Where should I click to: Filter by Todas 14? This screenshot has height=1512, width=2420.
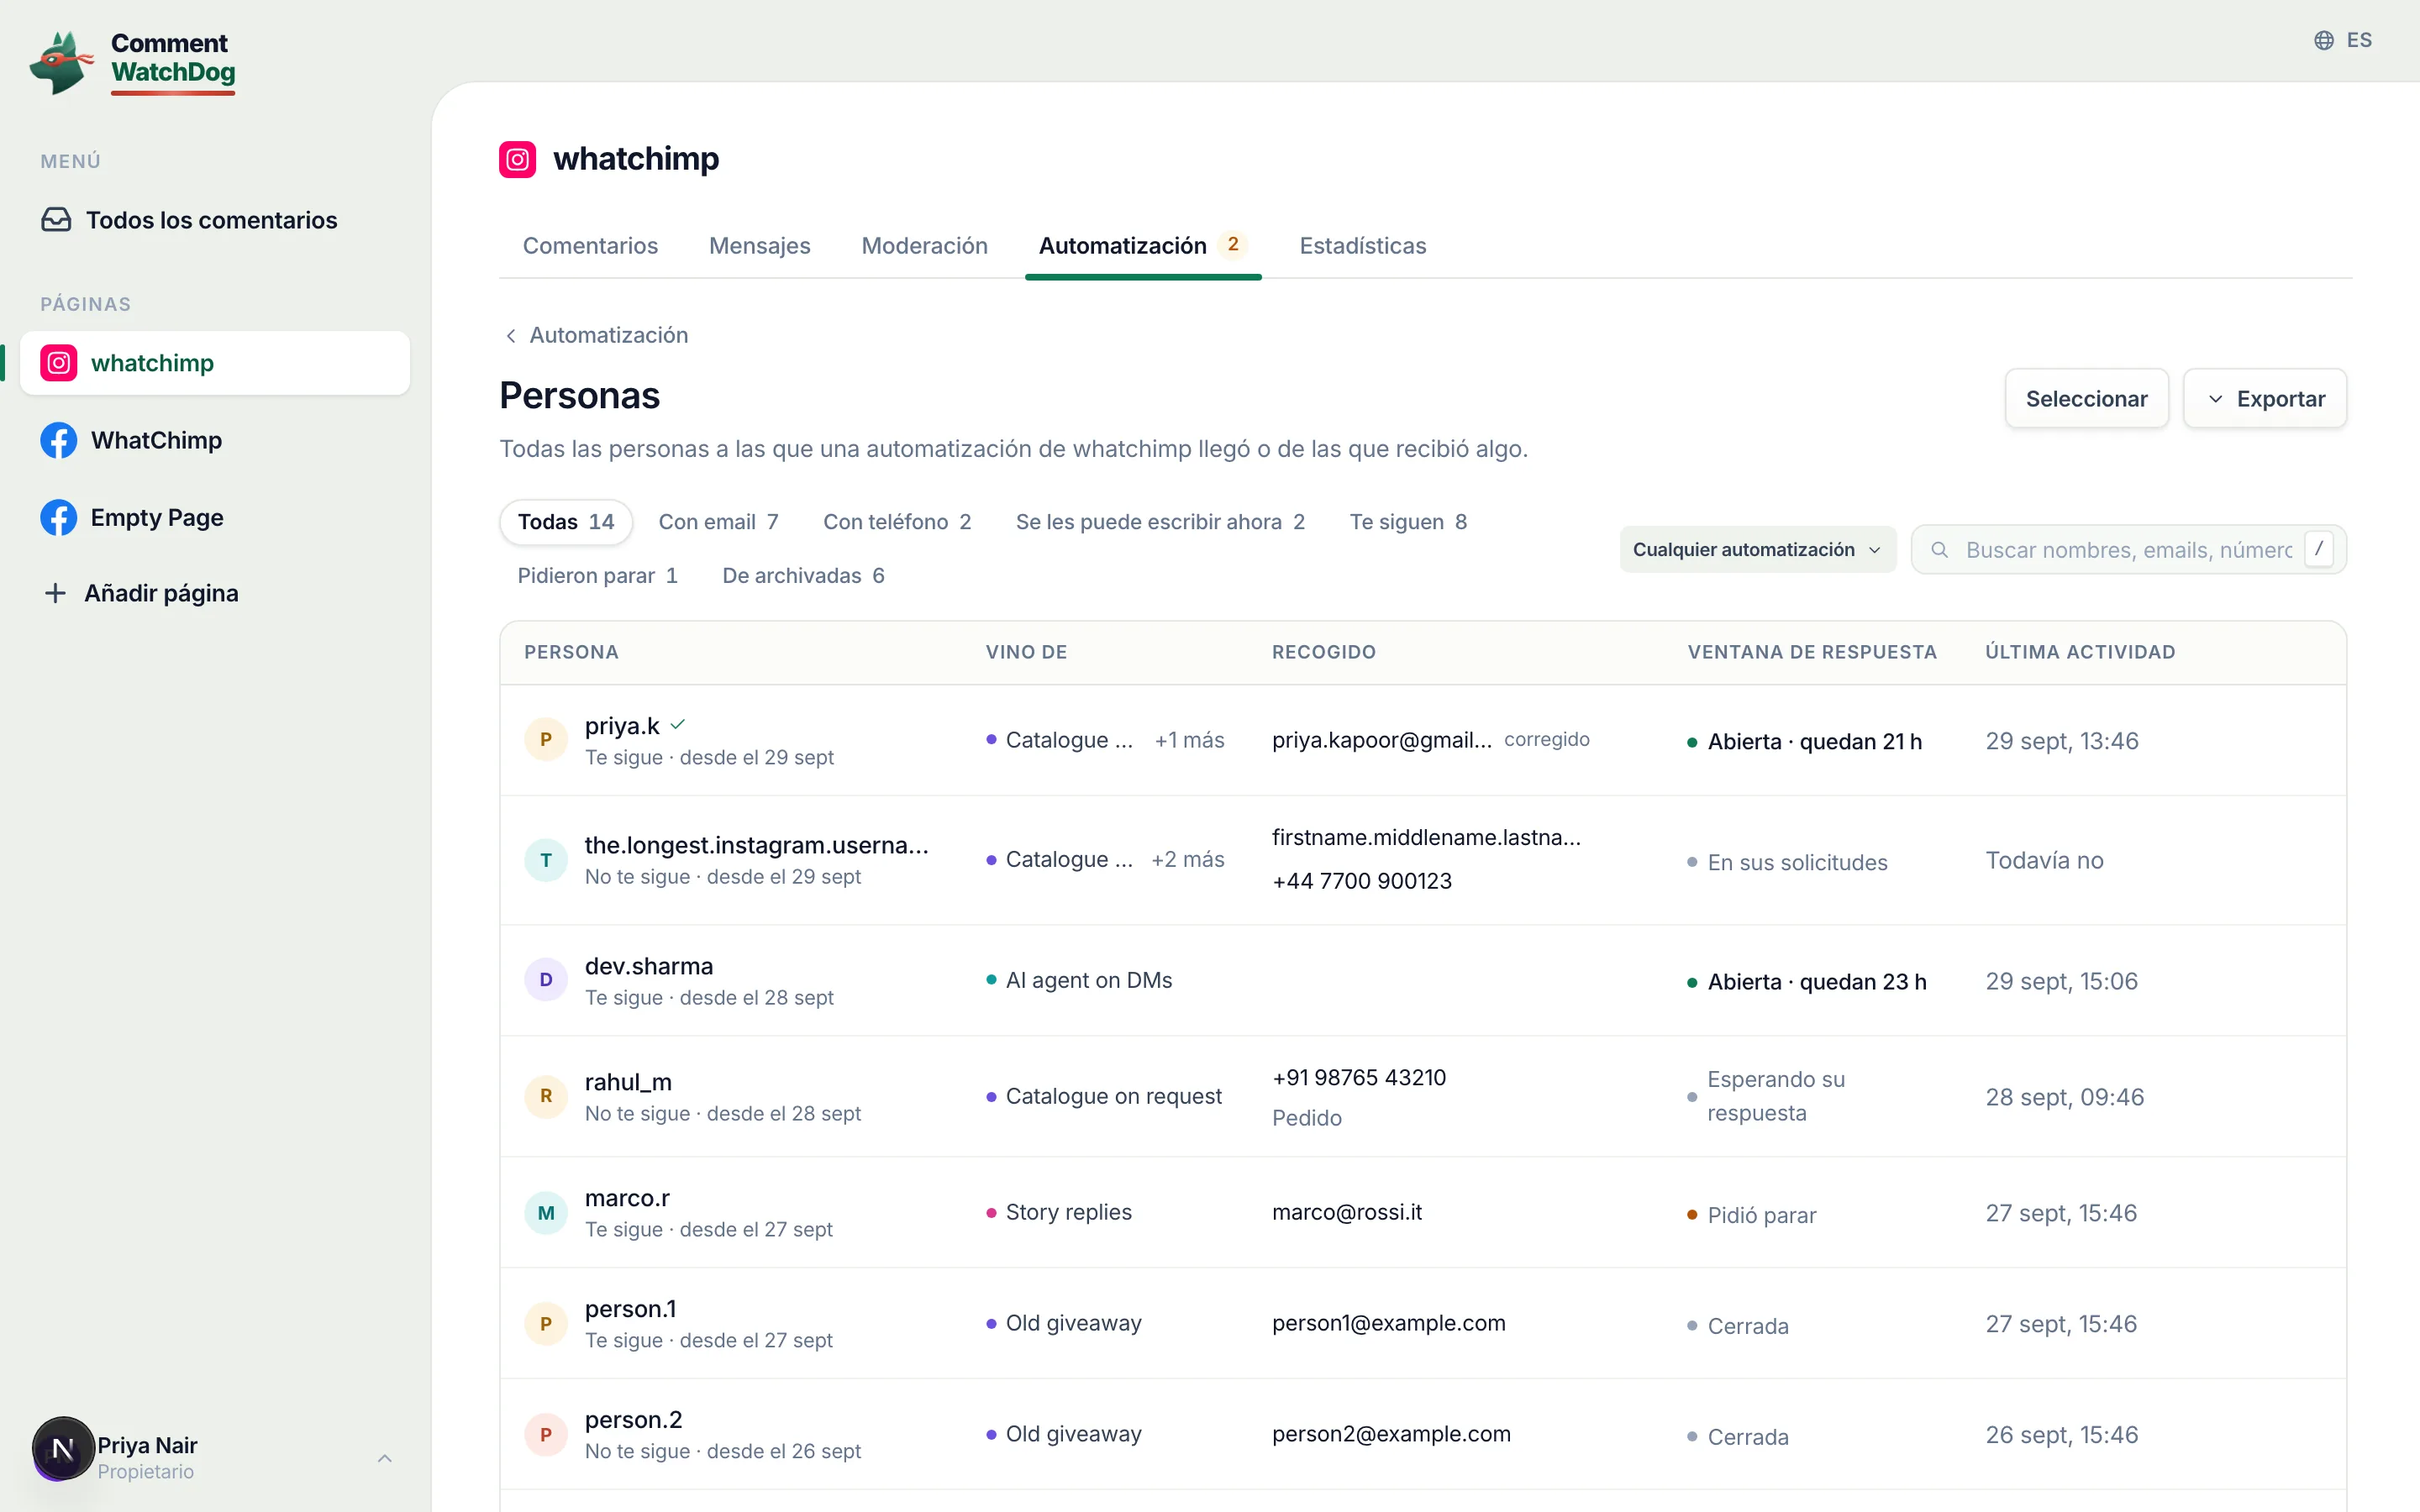coord(566,522)
